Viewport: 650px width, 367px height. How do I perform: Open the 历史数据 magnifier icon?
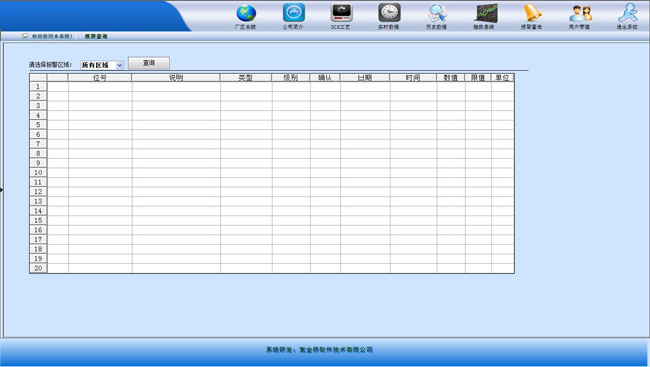pyautogui.click(x=437, y=13)
